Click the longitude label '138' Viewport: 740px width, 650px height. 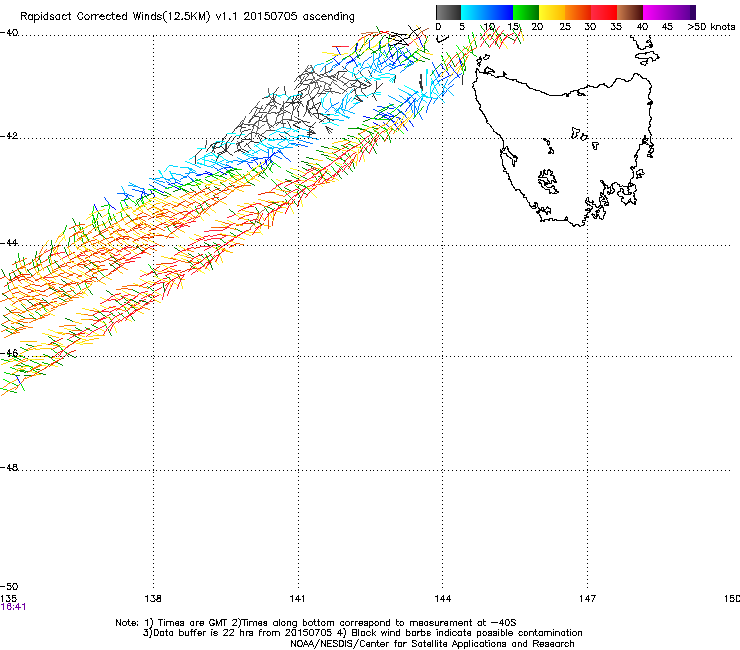click(153, 599)
